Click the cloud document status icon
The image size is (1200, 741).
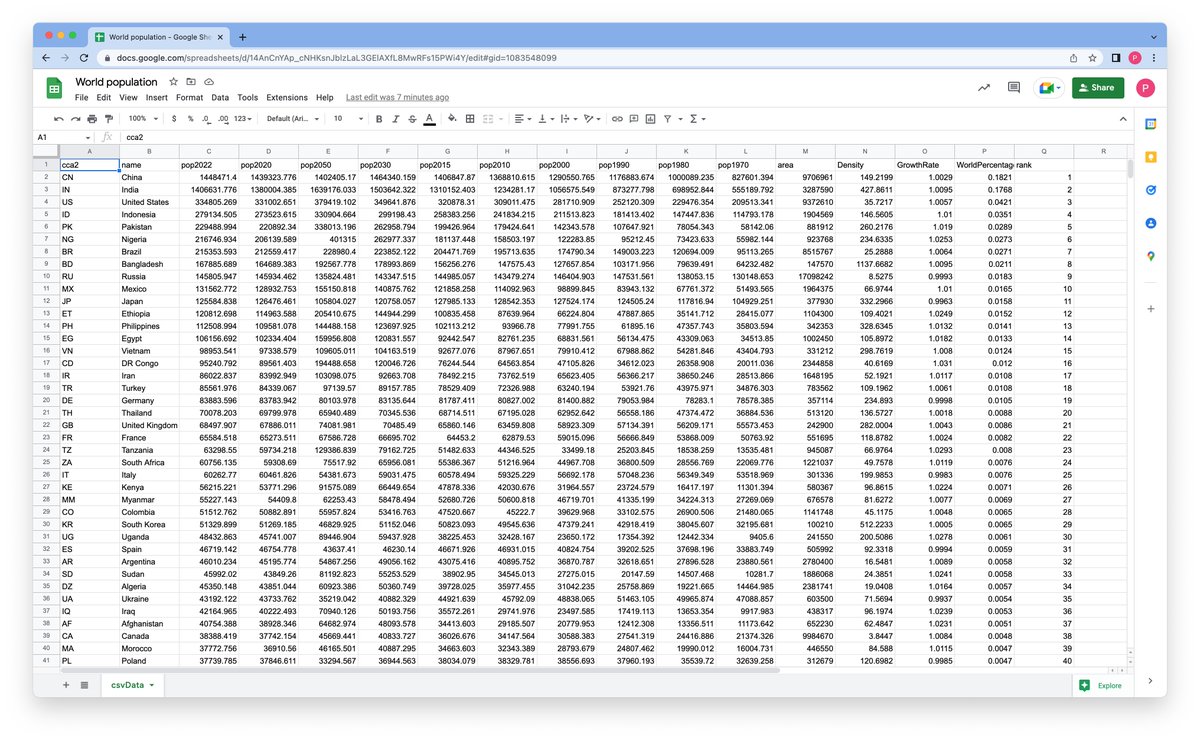pyautogui.click(x=209, y=81)
